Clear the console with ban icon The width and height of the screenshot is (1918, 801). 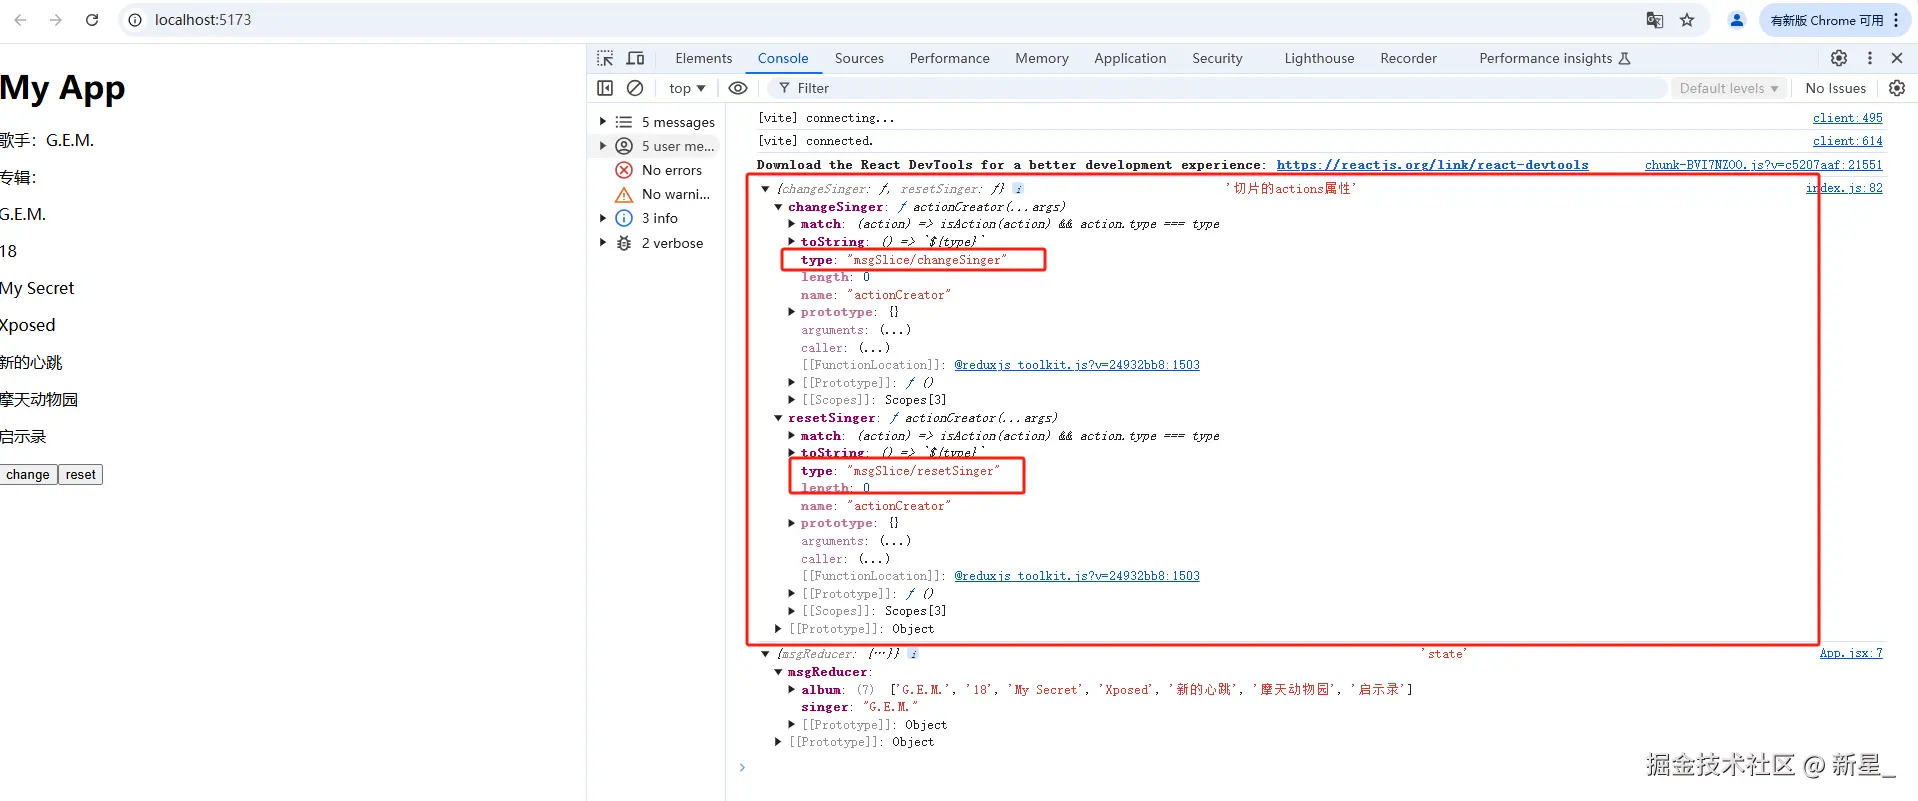click(x=635, y=88)
